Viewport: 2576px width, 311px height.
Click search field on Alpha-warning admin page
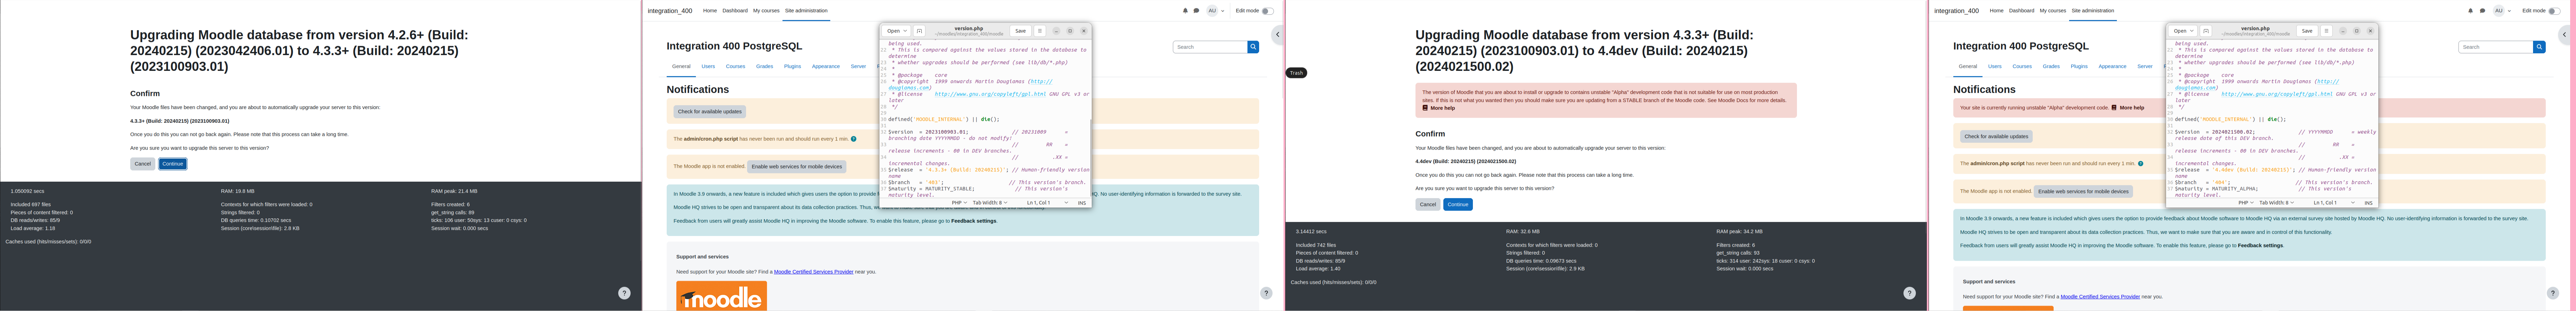tap(2496, 47)
